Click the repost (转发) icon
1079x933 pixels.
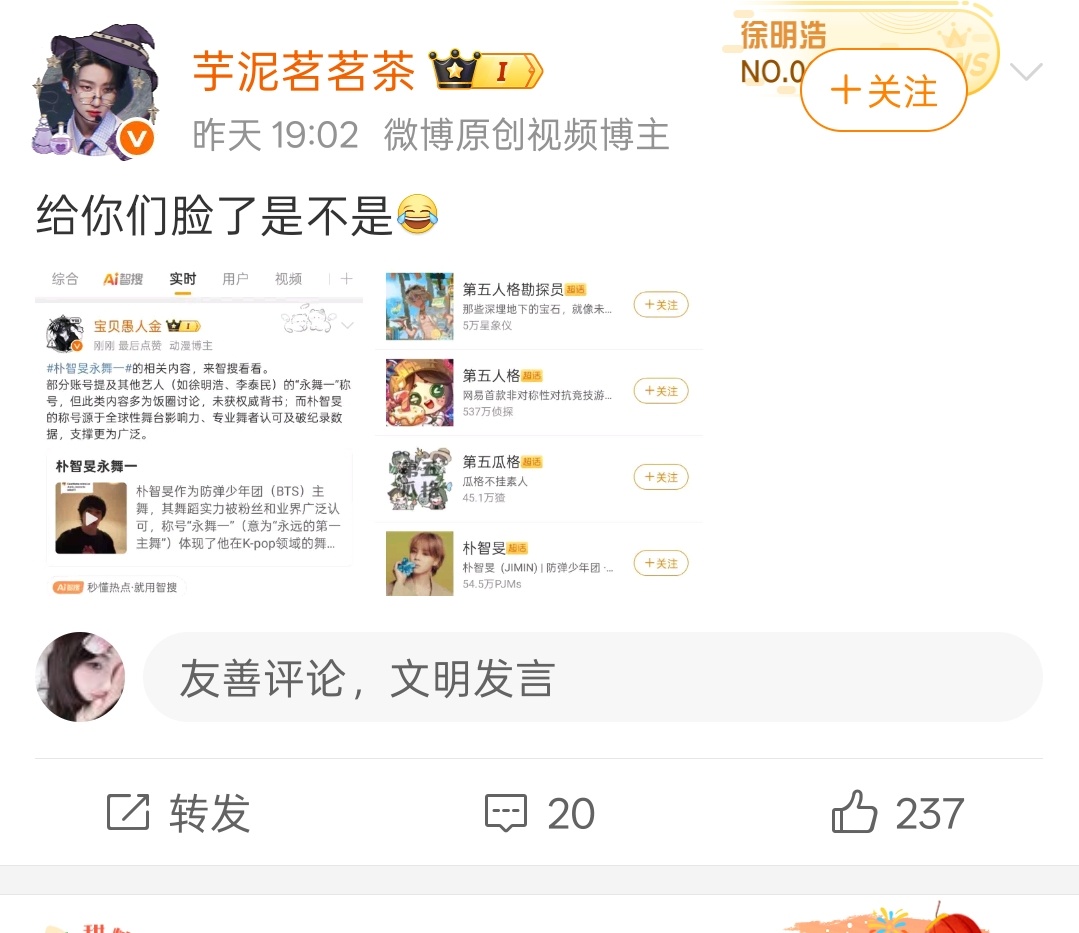click(128, 813)
